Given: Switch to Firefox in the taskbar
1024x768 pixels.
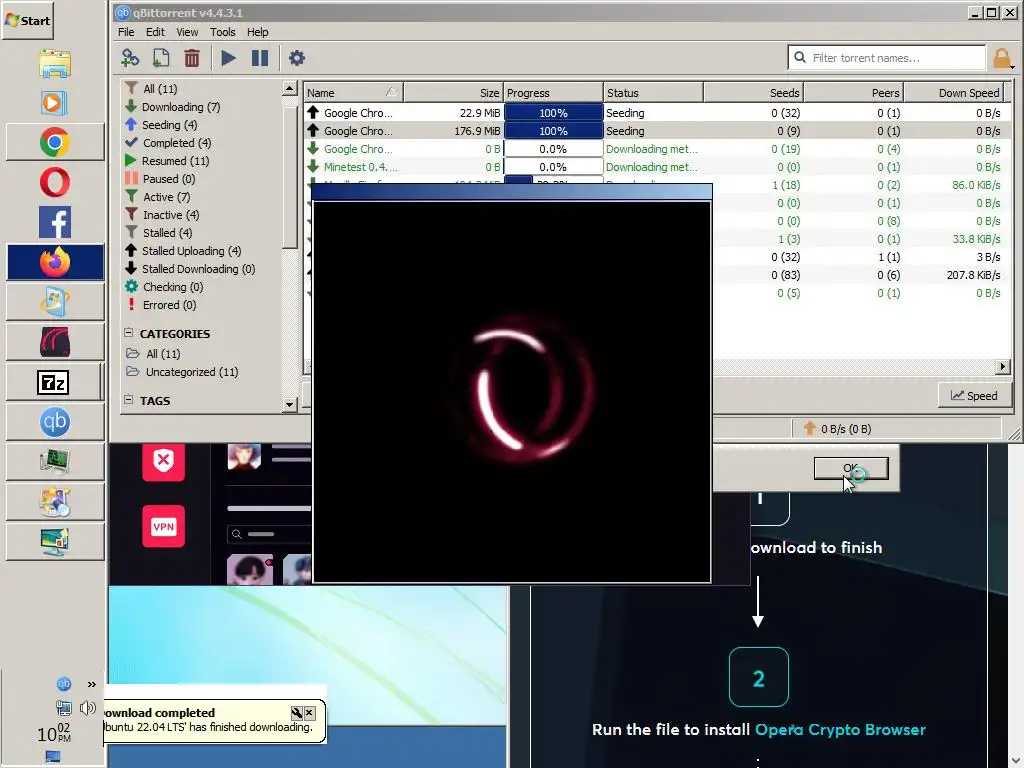Looking at the screenshot, I should (x=55, y=262).
